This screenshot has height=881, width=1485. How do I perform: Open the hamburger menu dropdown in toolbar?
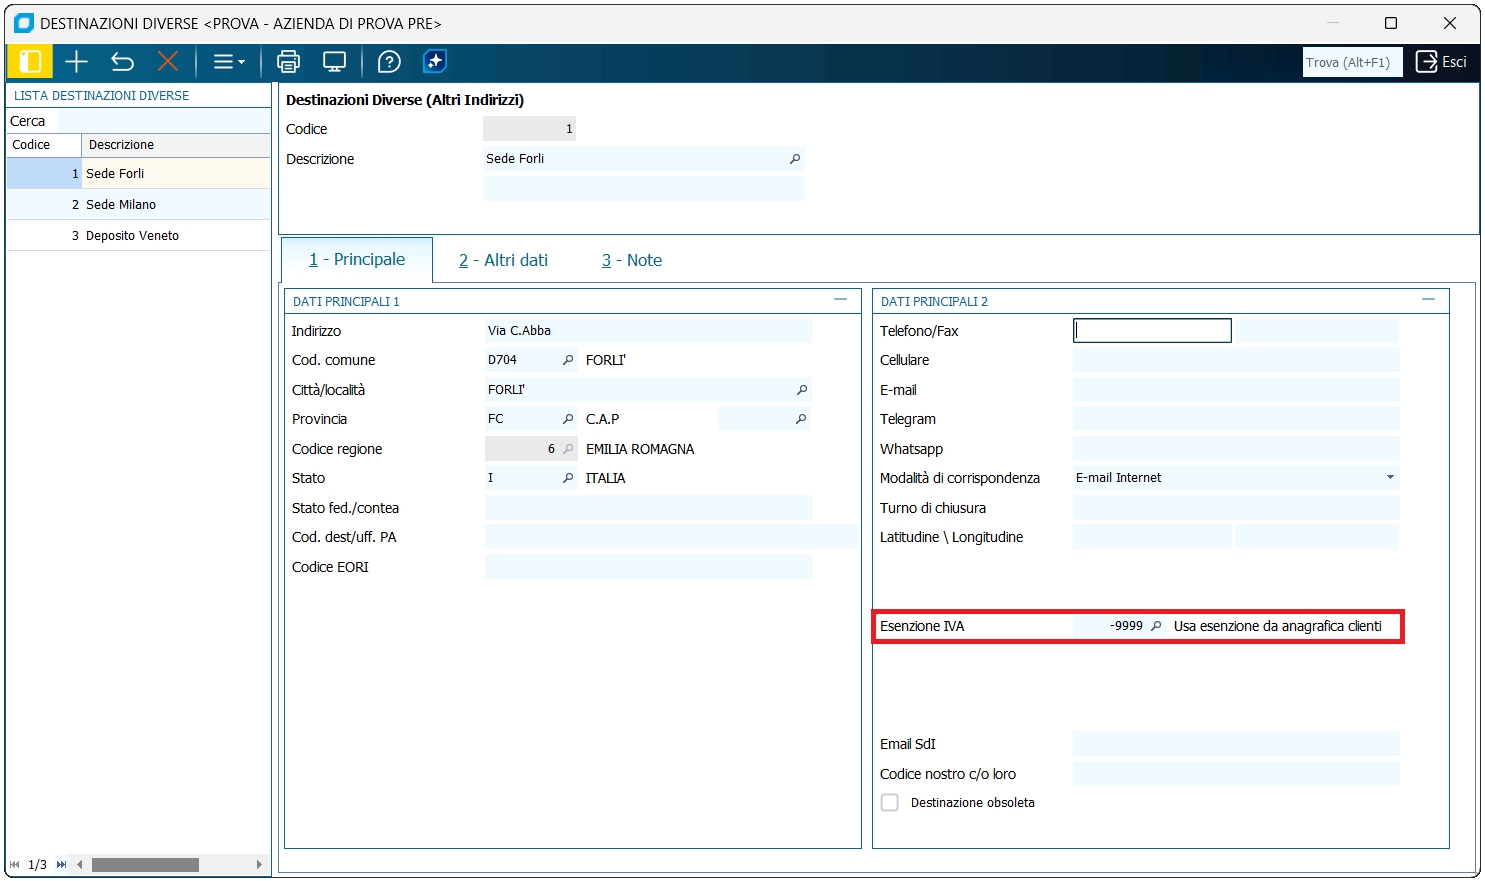[x=229, y=62]
